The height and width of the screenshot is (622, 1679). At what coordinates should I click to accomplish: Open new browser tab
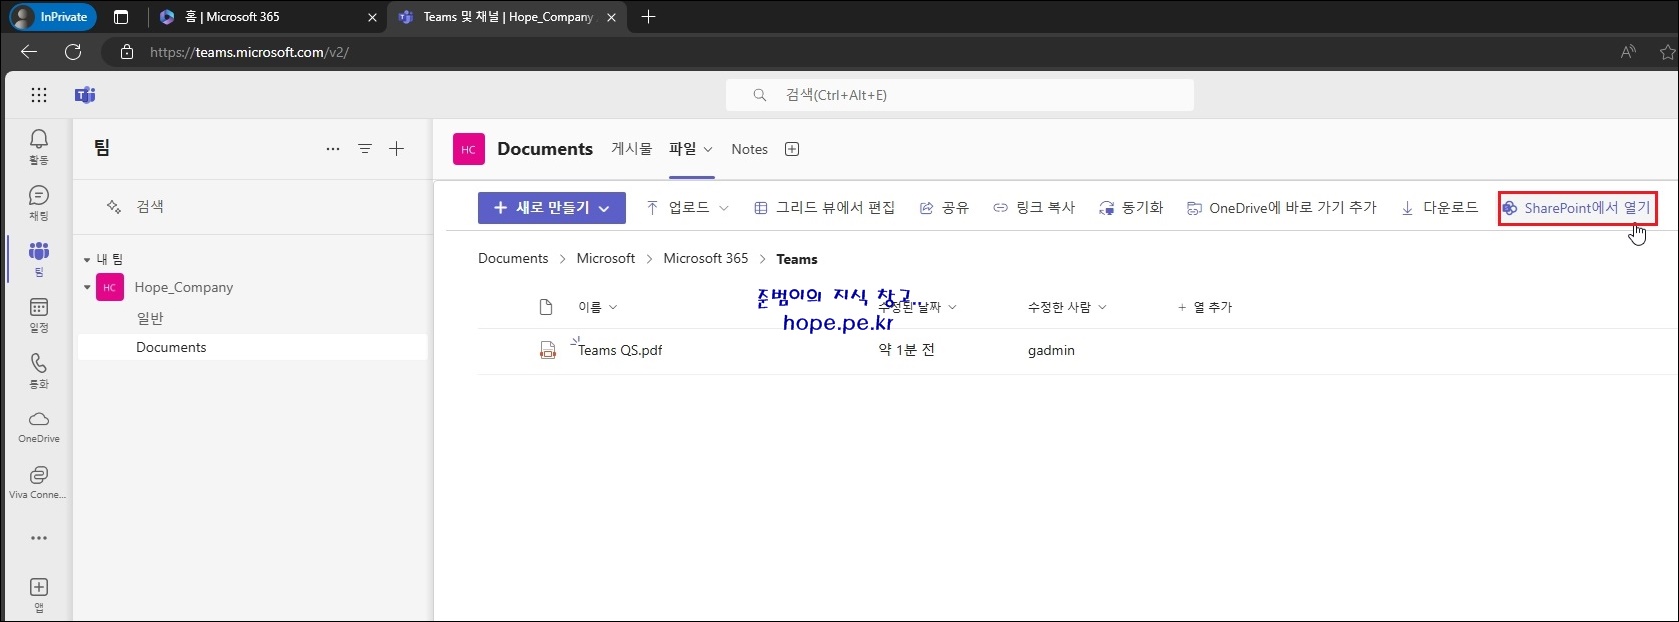tap(648, 17)
